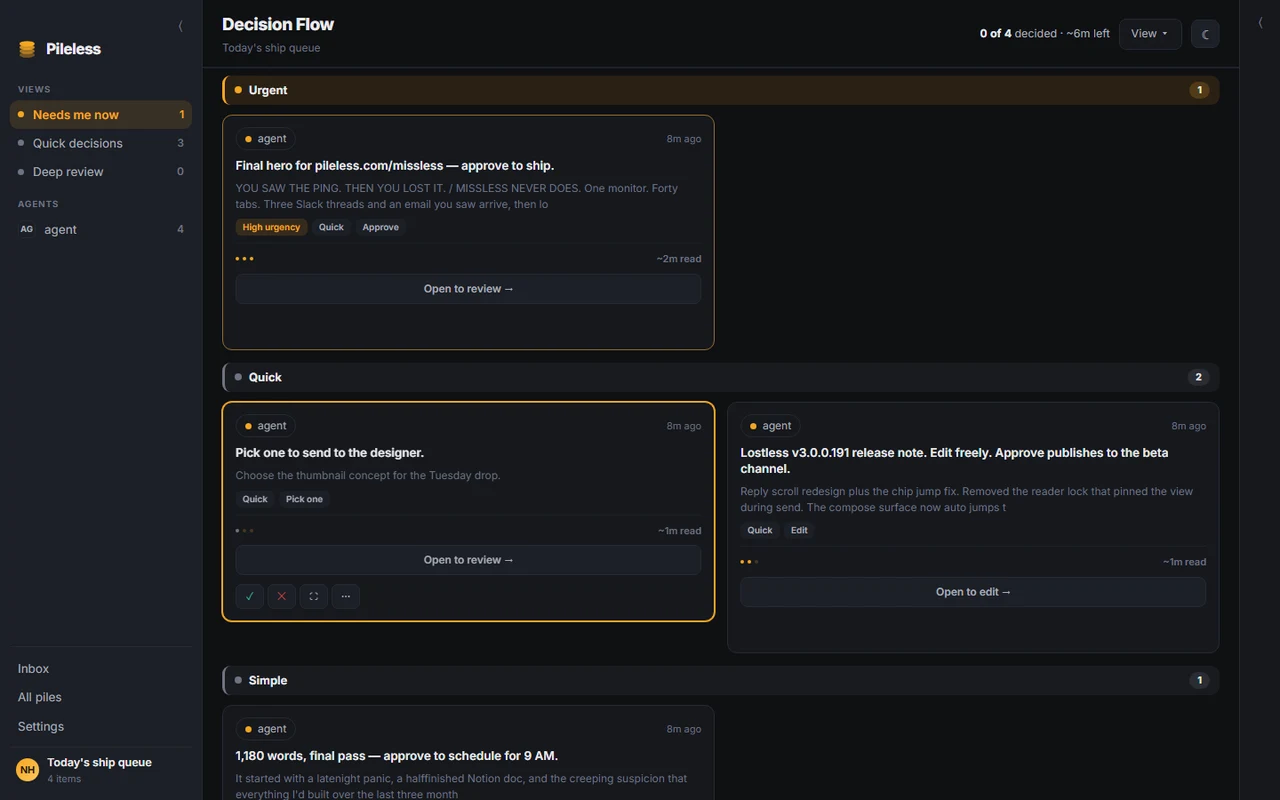Open more options ellipsis on thumbnail card

click(x=346, y=596)
